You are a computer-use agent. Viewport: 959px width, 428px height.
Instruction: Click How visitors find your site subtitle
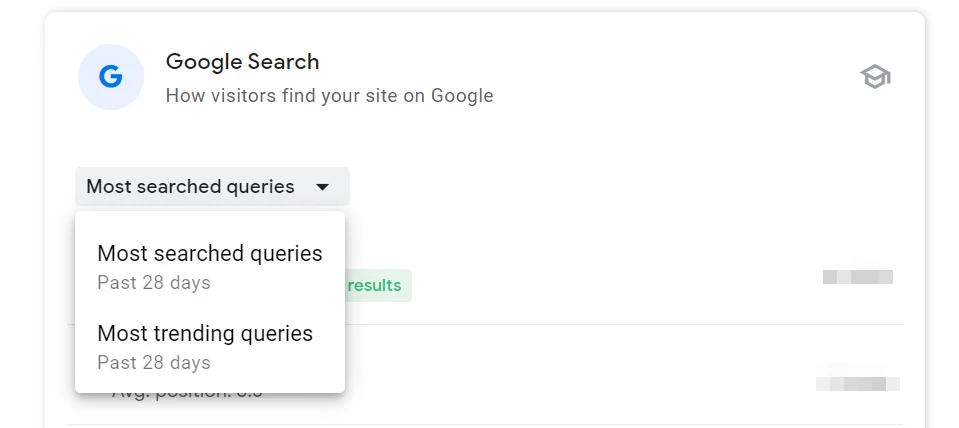click(x=329, y=96)
